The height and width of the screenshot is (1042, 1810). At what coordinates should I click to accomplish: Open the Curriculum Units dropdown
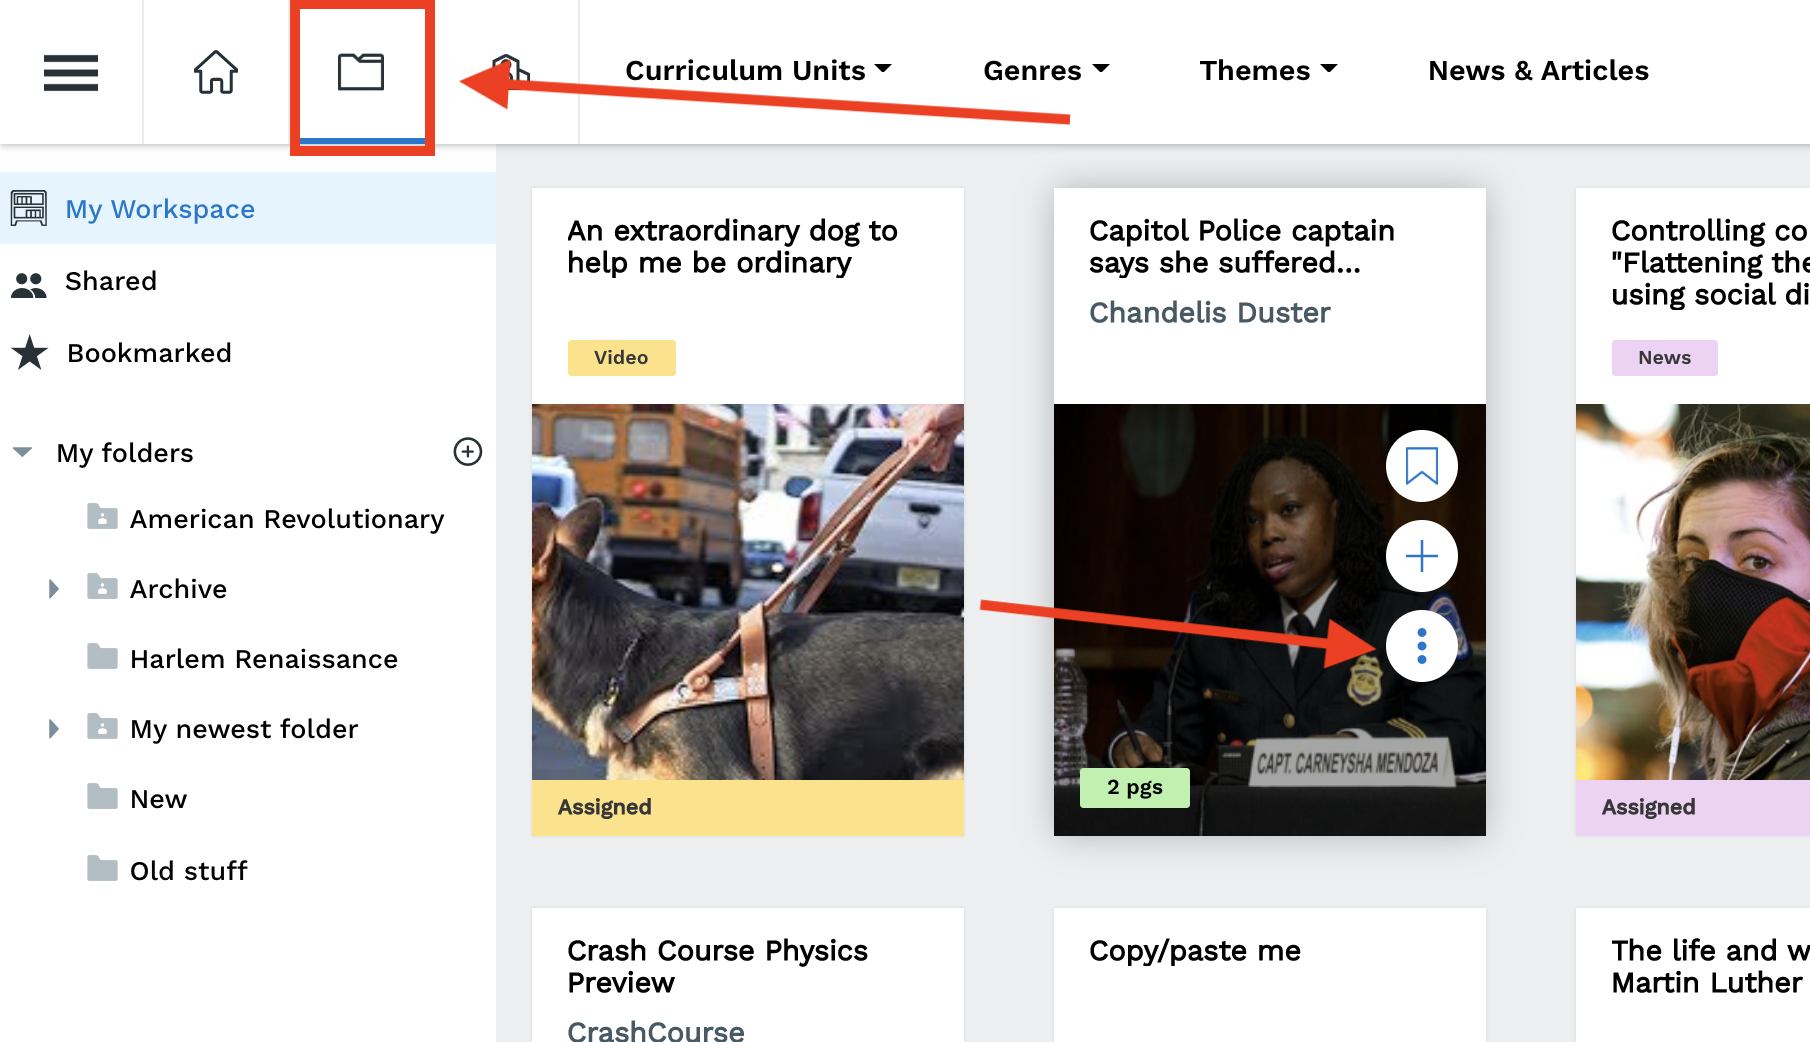(x=758, y=70)
